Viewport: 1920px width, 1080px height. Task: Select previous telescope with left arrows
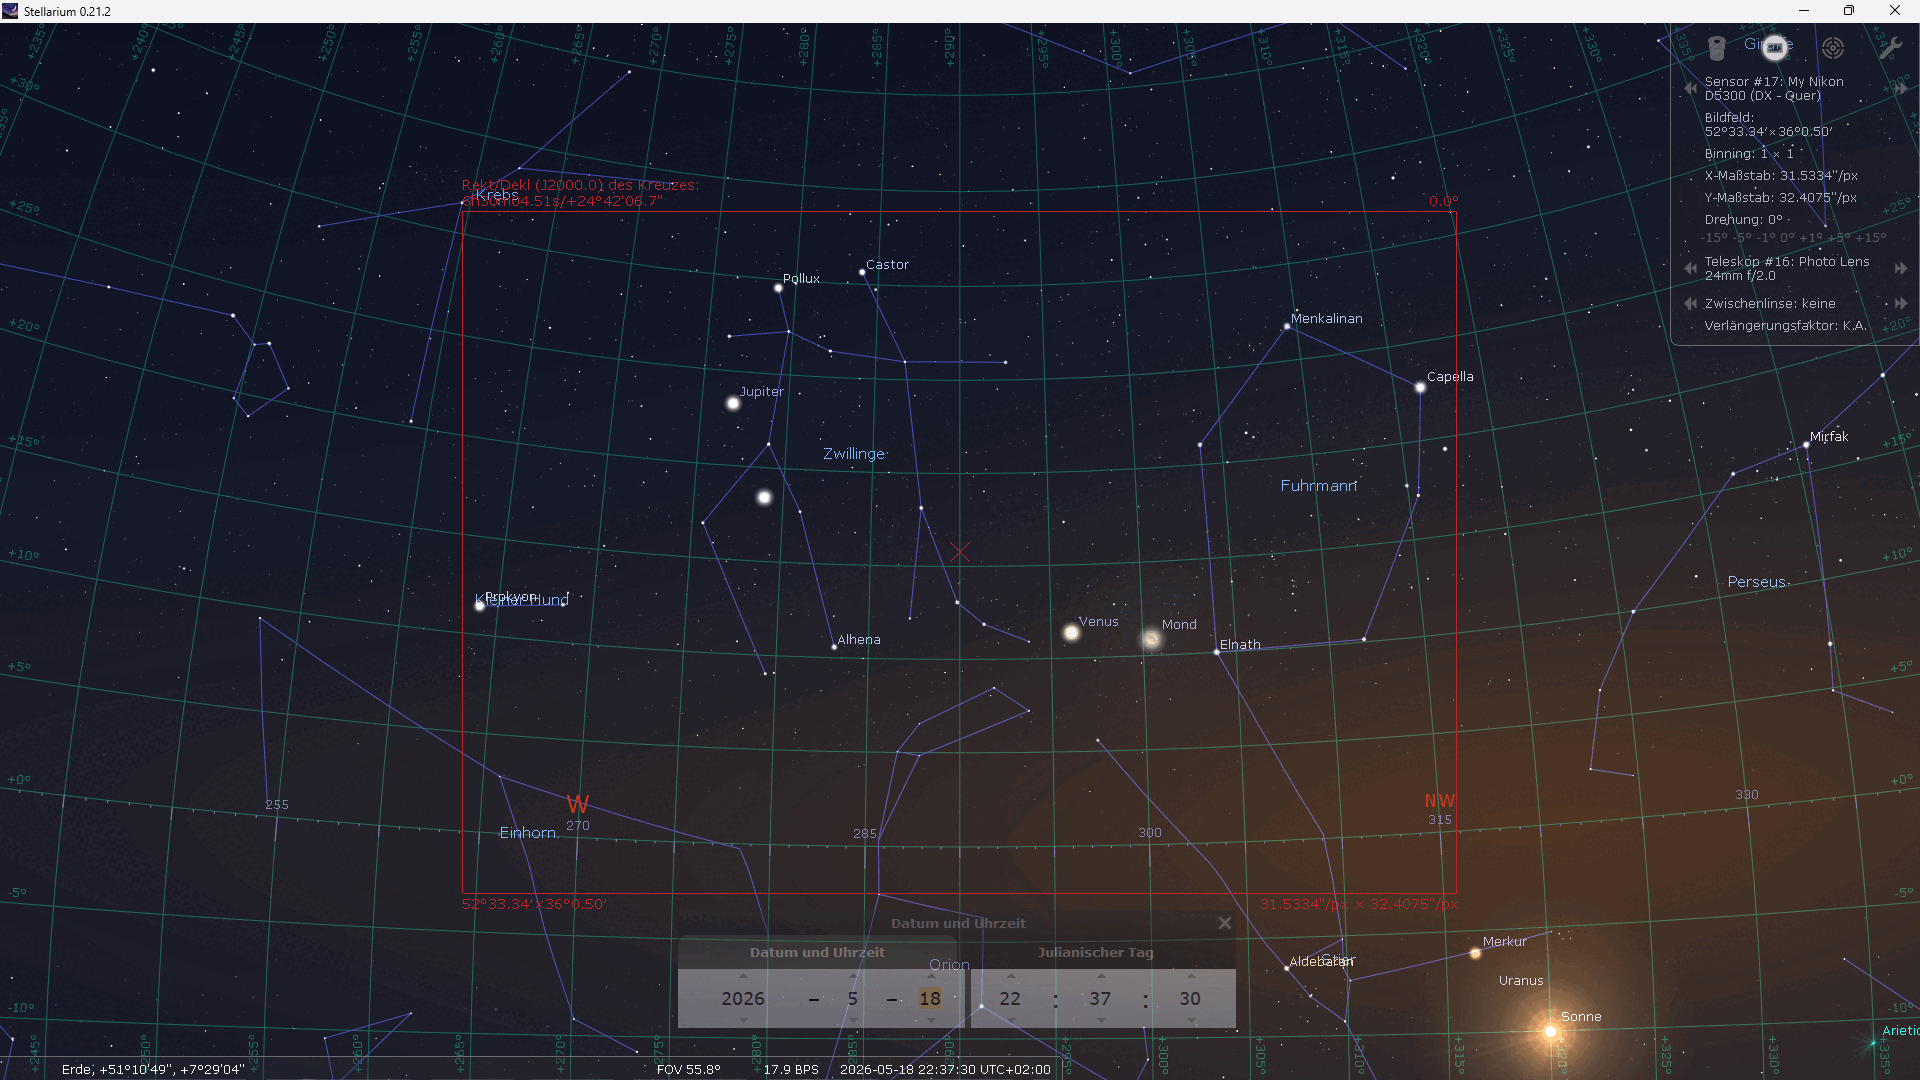[1690, 268]
